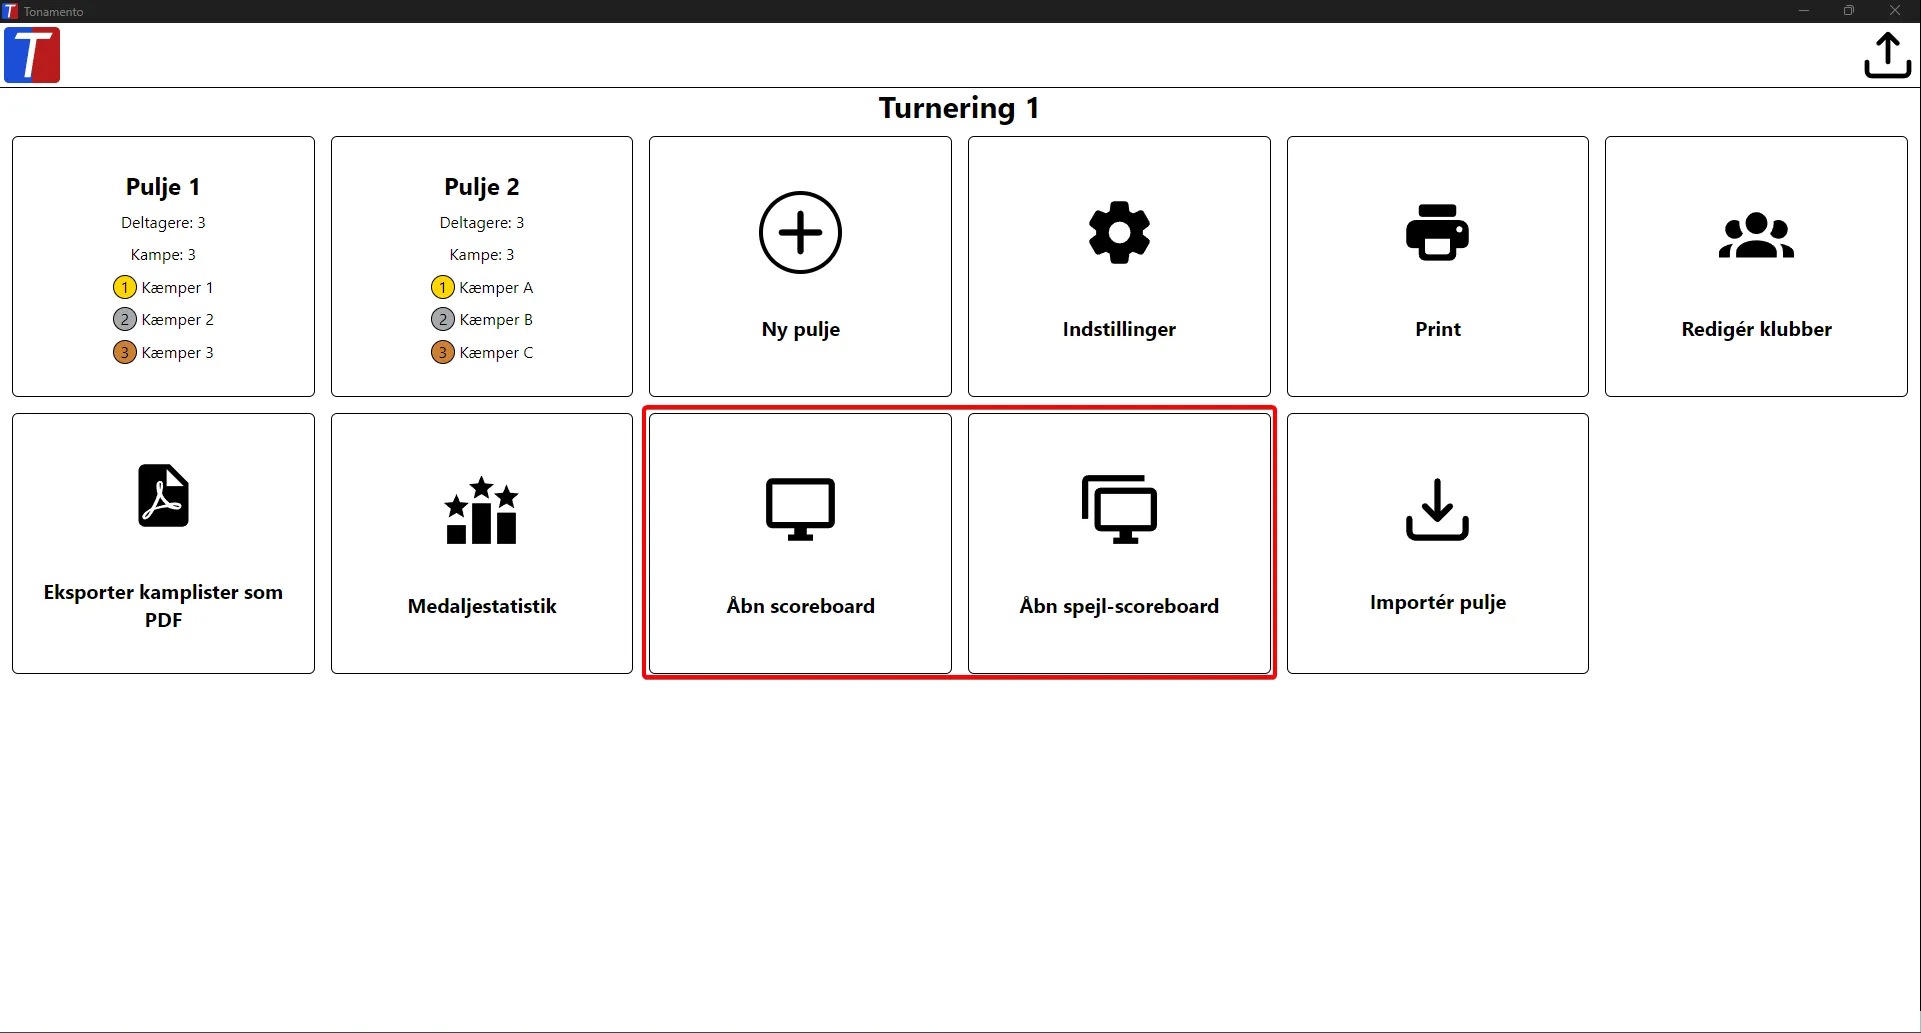Restore down the Tonamento window
This screenshot has width=1921, height=1033.
click(1849, 11)
